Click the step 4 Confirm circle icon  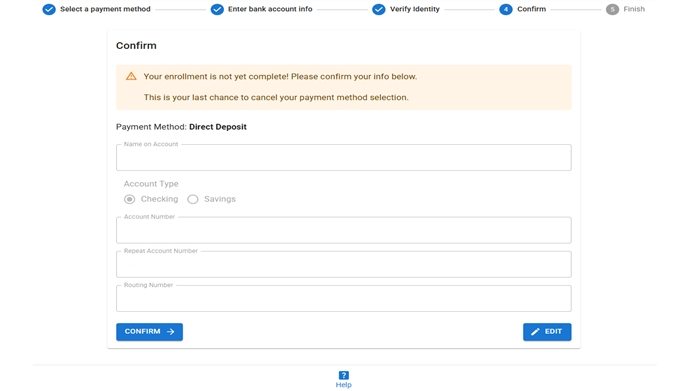click(x=506, y=9)
